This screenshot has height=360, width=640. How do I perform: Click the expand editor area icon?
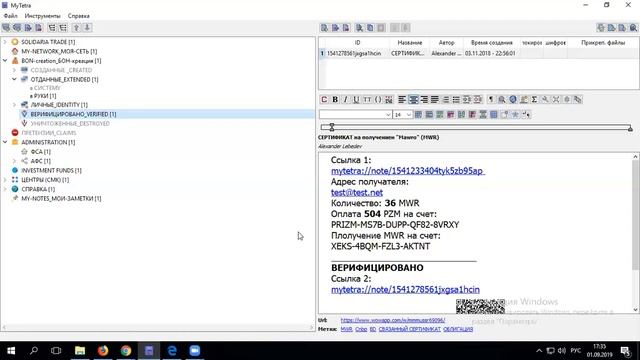[x=556, y=99]
